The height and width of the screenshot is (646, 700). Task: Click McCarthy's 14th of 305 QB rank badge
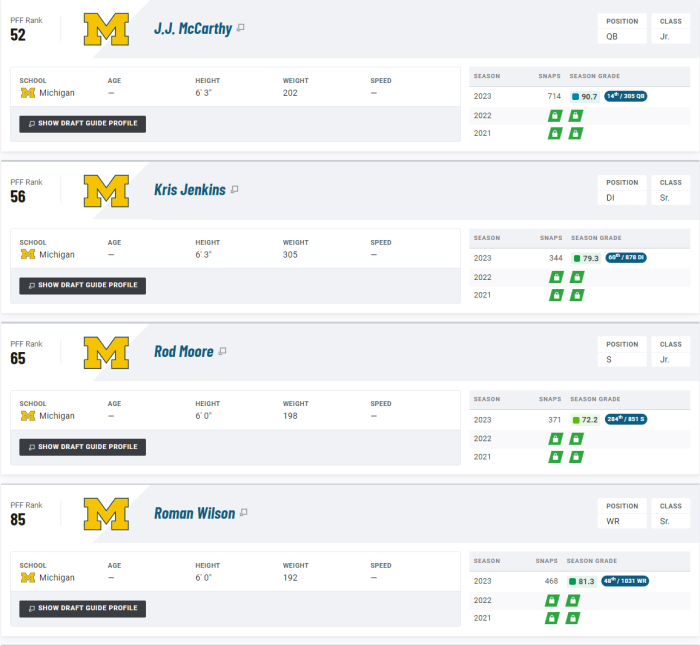pyautogui.click(x=625, y=96)
